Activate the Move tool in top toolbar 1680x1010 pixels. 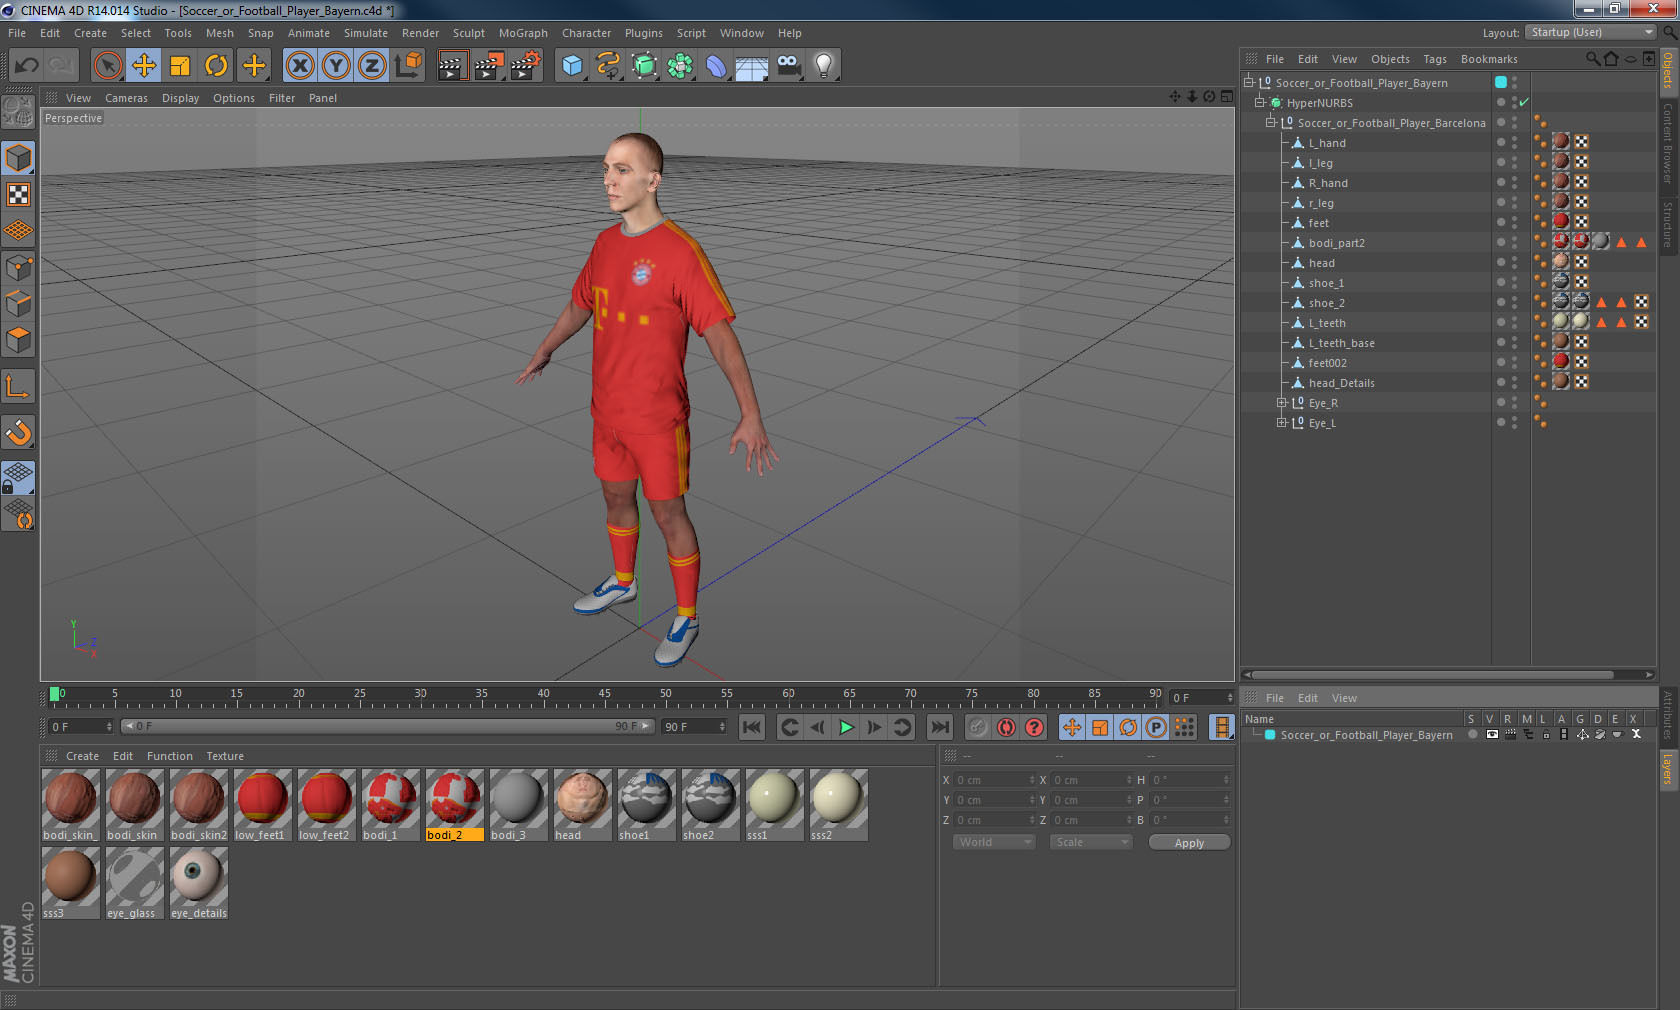[x=144, y=66]
